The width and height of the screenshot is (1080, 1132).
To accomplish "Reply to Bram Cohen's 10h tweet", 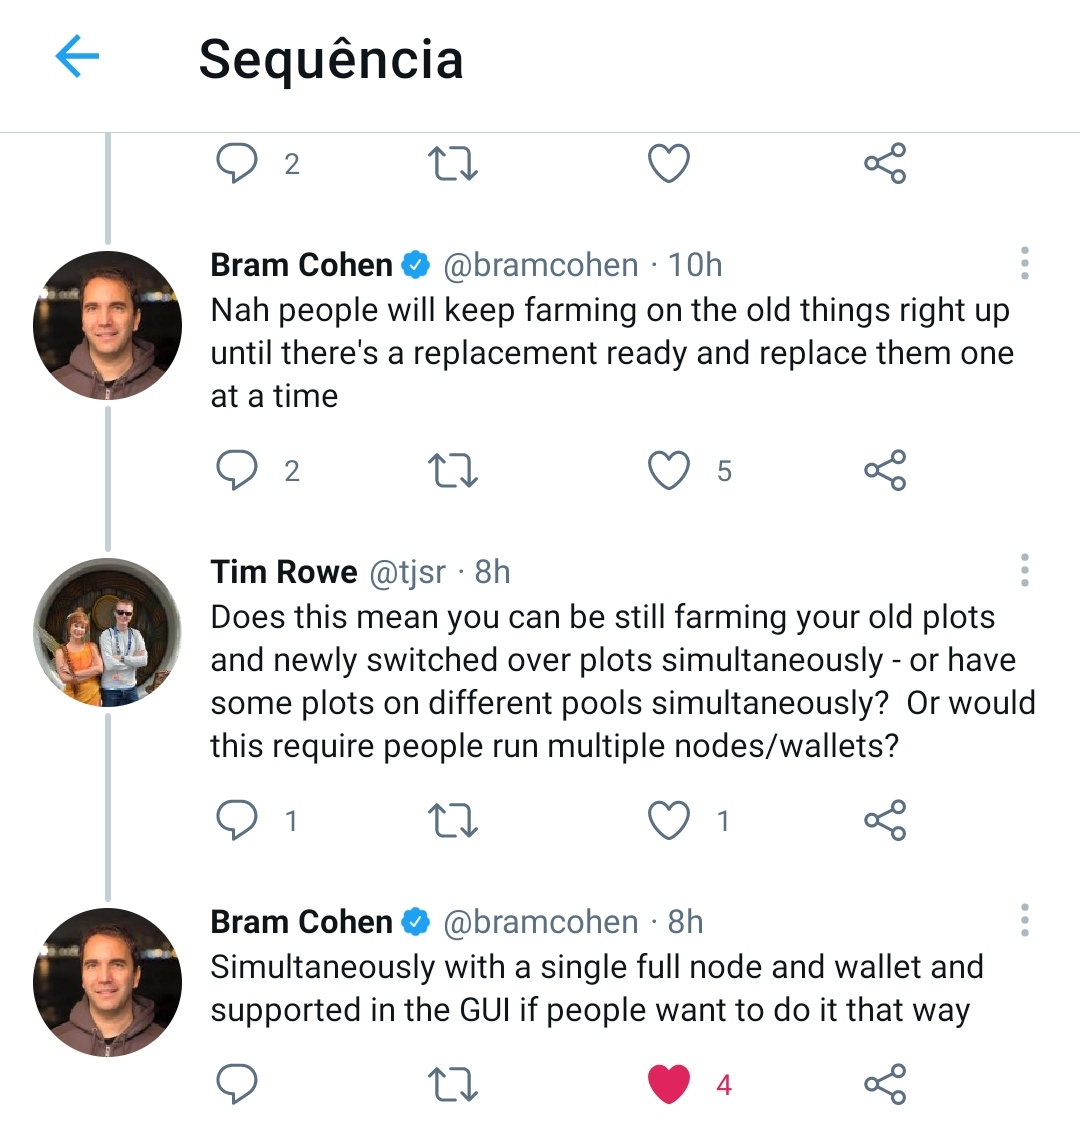I will (x=237, y=471).
